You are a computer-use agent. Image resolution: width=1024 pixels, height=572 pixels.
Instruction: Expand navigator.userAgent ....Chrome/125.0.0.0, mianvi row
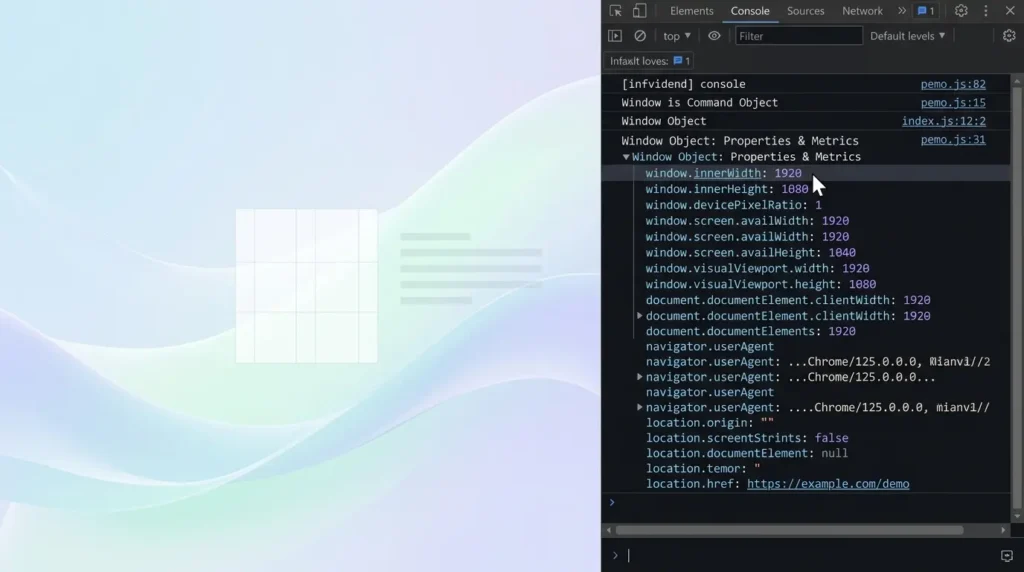[639, 407]
